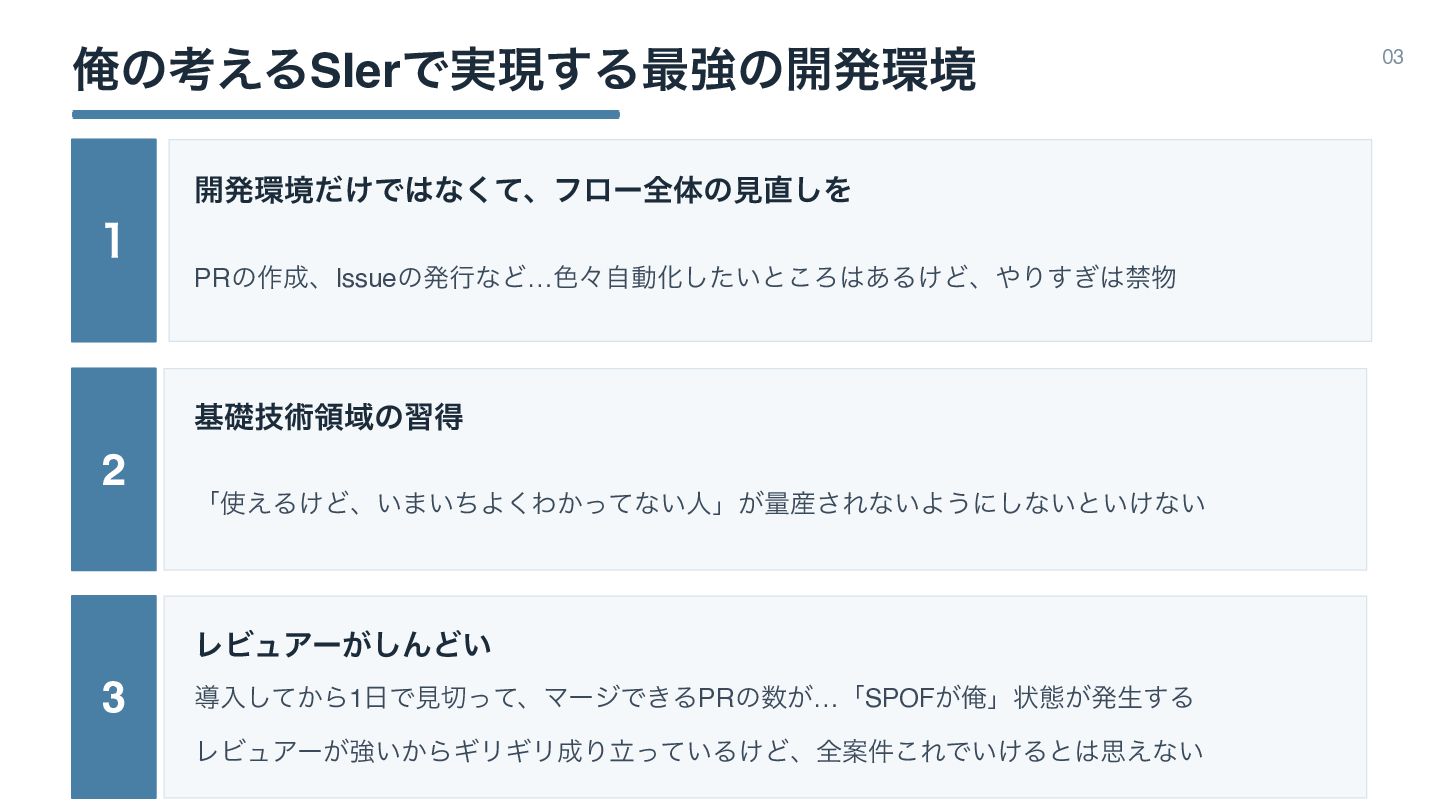The height and width of the screenshot is (810, 1440).
Task: Select heading 開発環境だけではなくて、フロー全体の見直しを
Action: (522, 190)
